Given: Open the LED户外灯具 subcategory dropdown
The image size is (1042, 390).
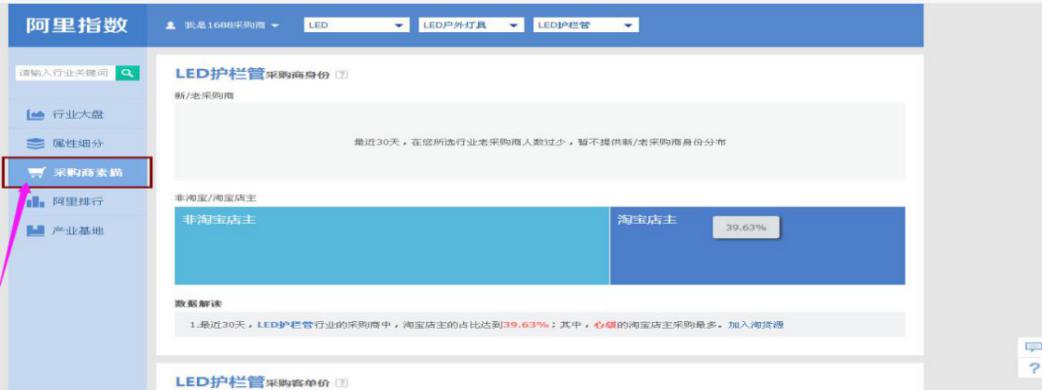Looking at the screenshot, I should (470, 25).
